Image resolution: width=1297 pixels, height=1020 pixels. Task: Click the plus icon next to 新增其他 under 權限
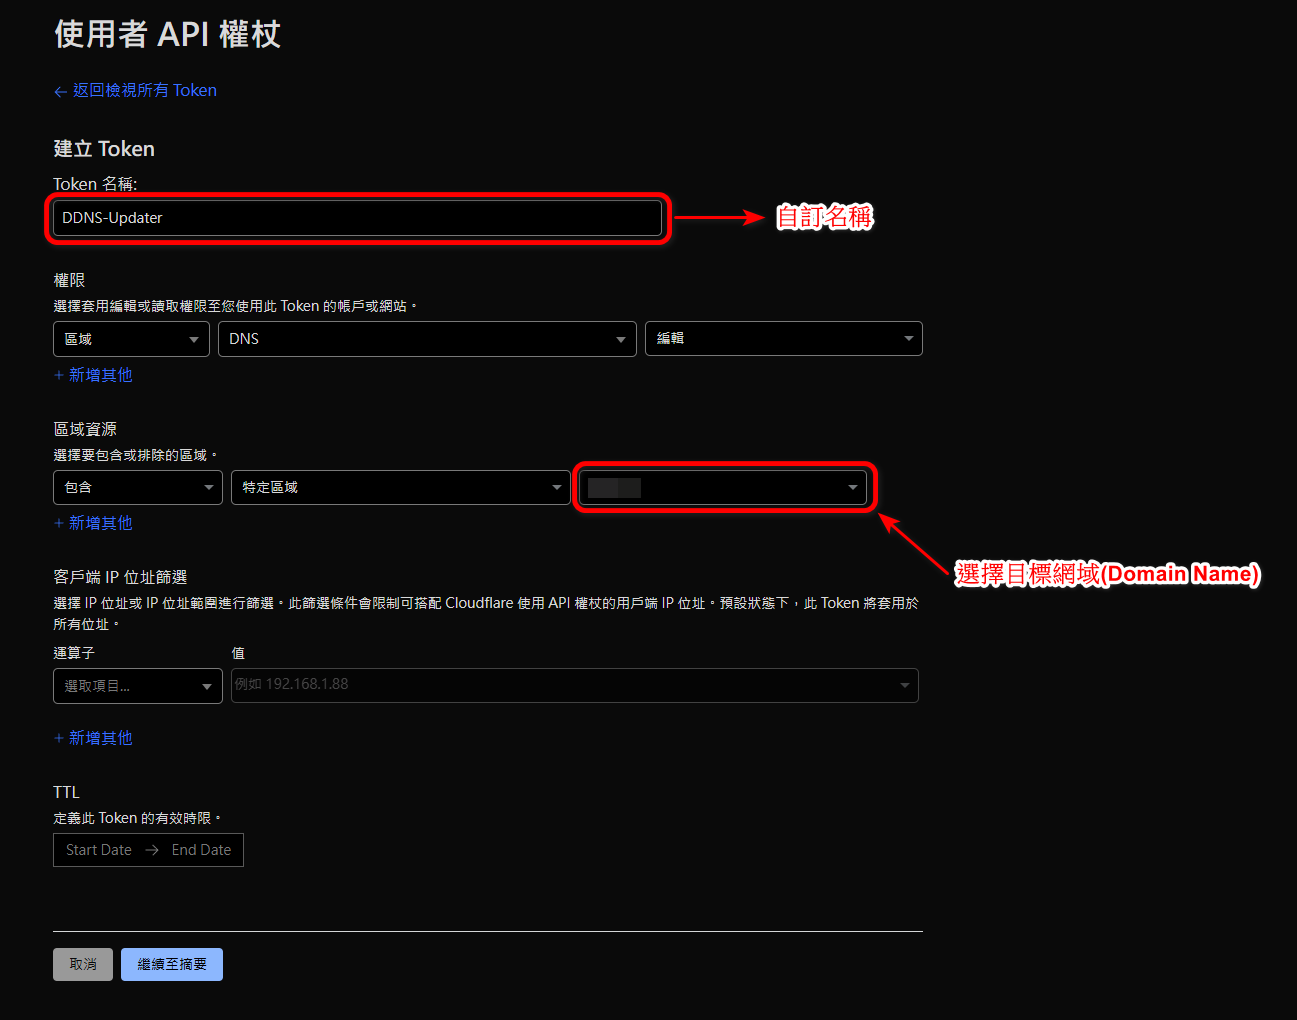59,375
